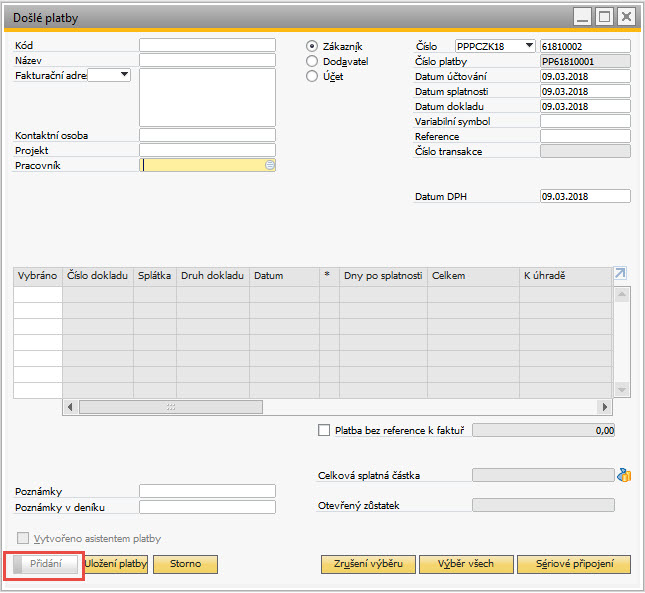Click the Otevřený zůstatek field
This screenshot has width=645, height=593.
[x=543, y=505]
